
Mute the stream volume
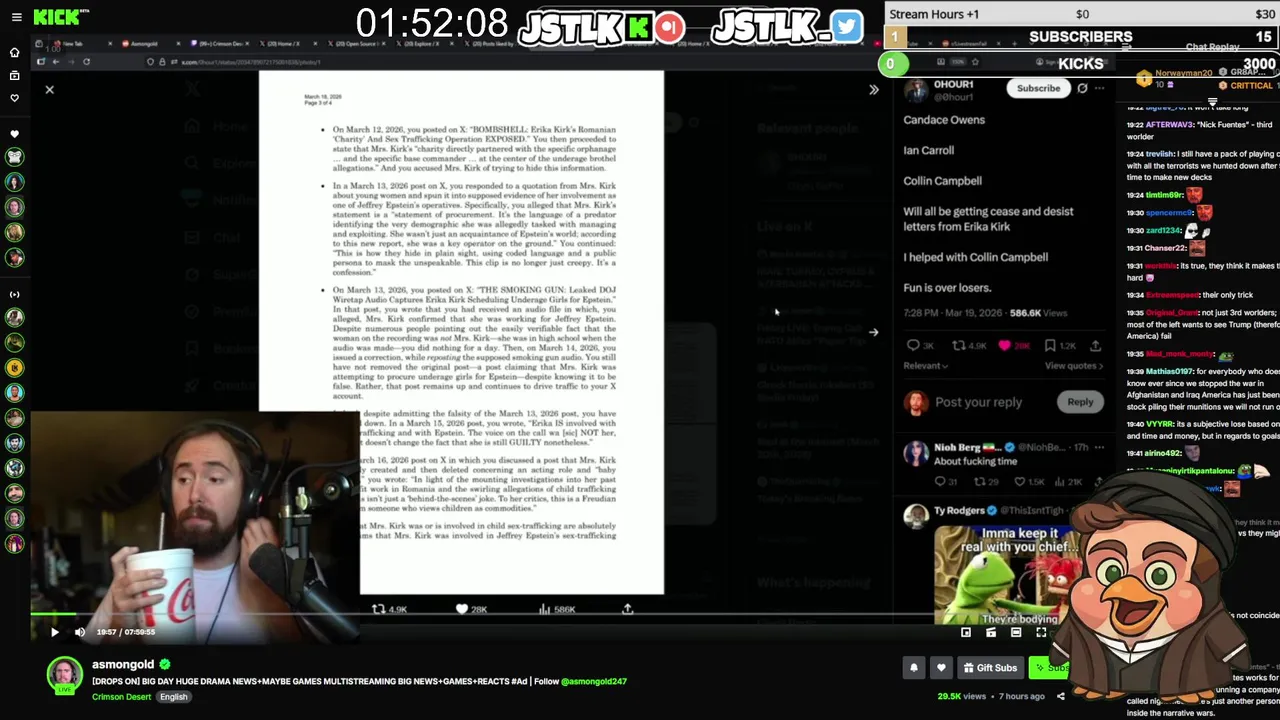click(x=80, y=632)
